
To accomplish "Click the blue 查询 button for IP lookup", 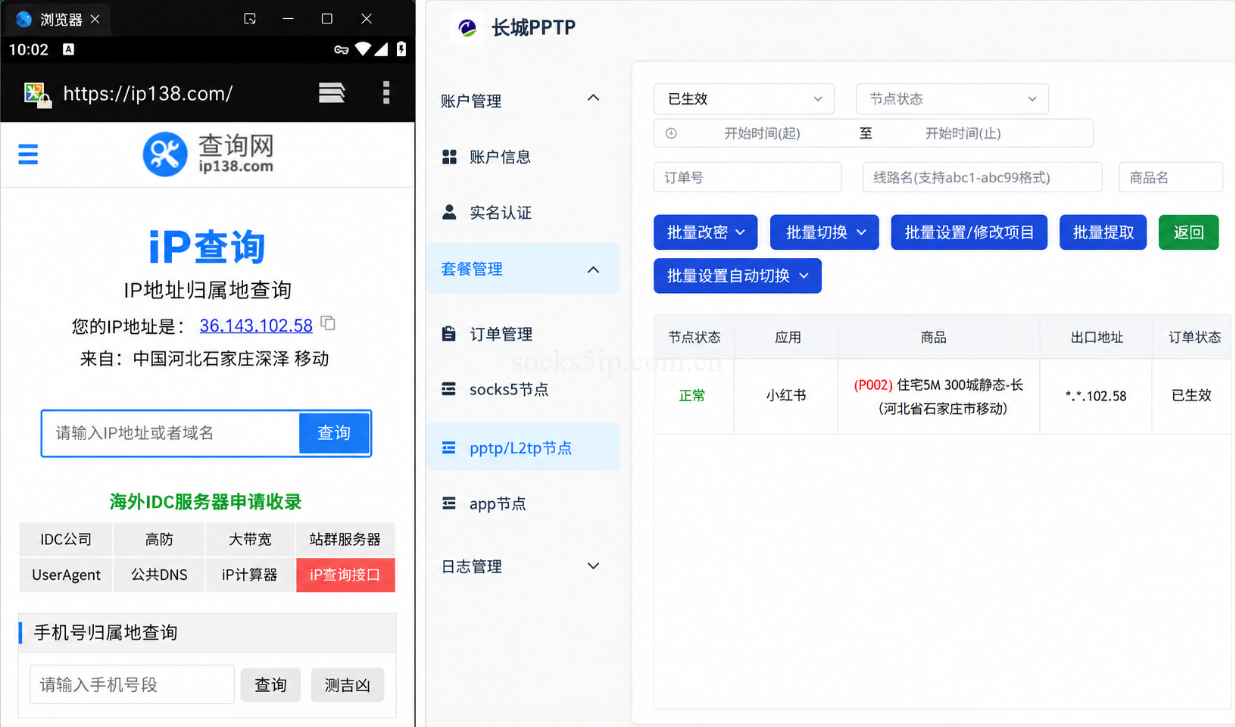I will click(334, 433).
